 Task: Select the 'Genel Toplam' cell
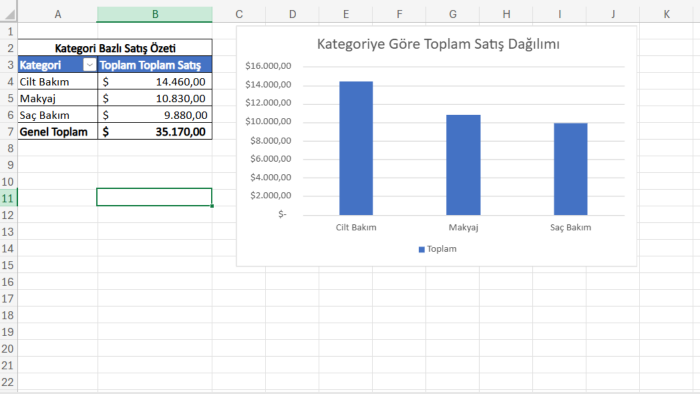58,132
